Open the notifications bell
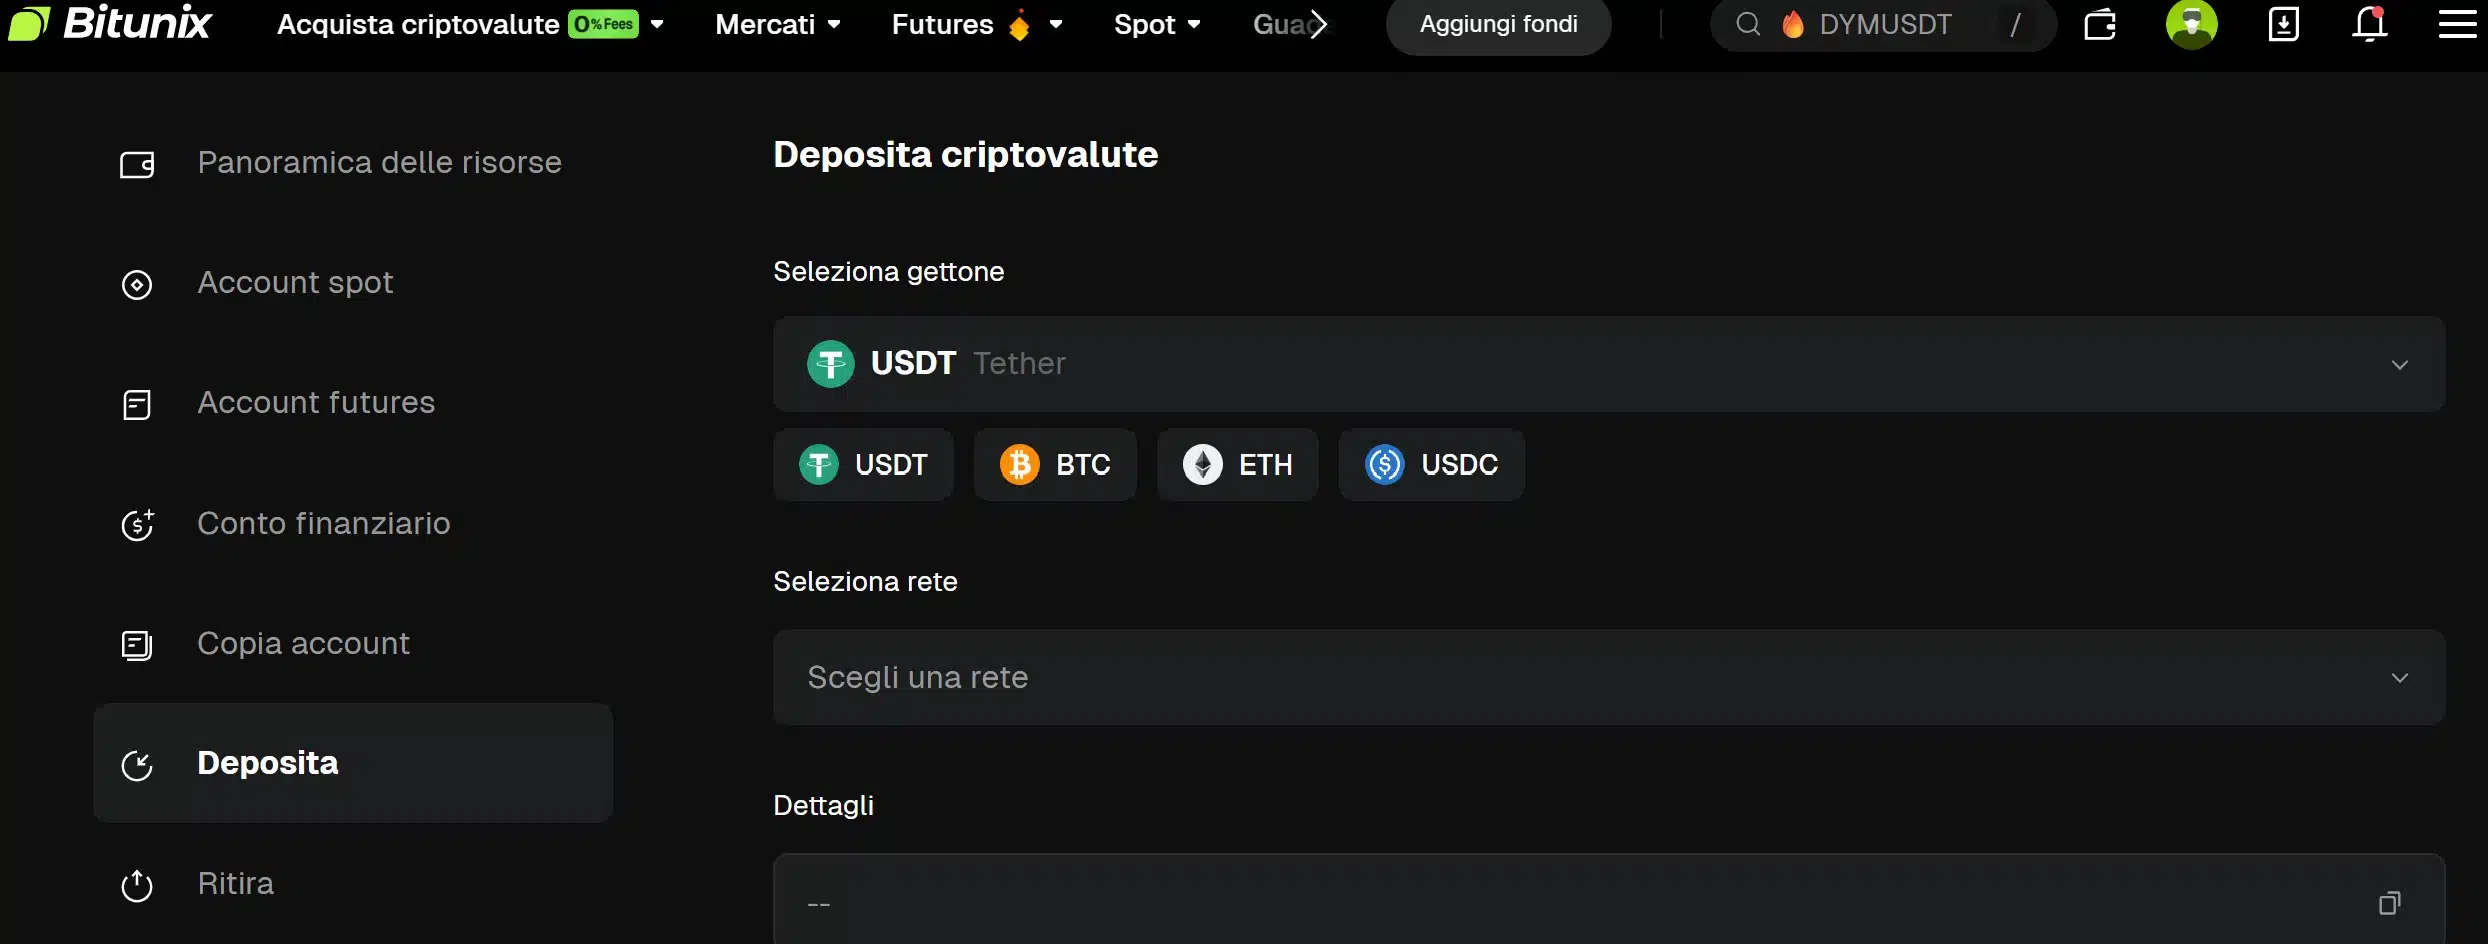Screen dimensions: 2488x944 coord(2370,24)
